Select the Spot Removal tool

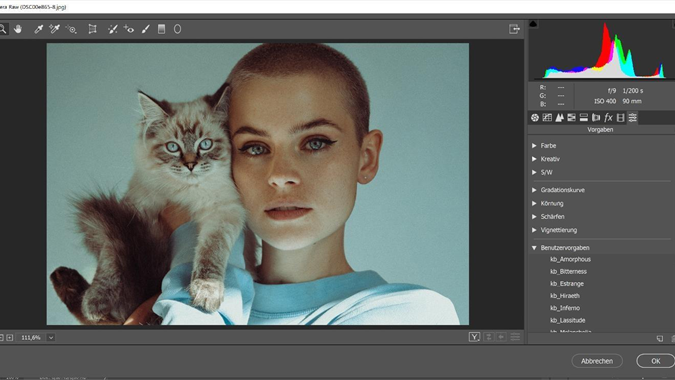pos(112,29)
